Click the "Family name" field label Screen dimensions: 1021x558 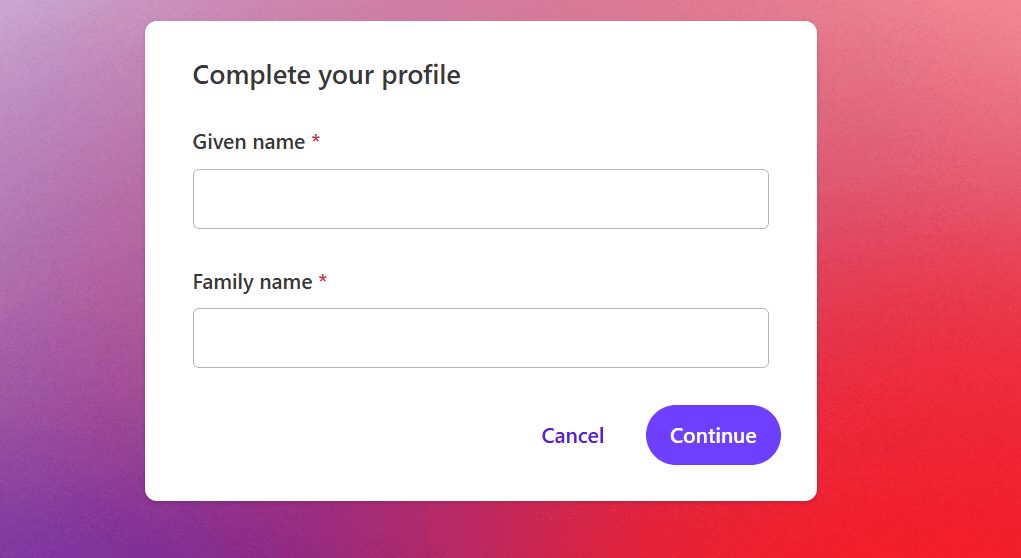point(252,282)
